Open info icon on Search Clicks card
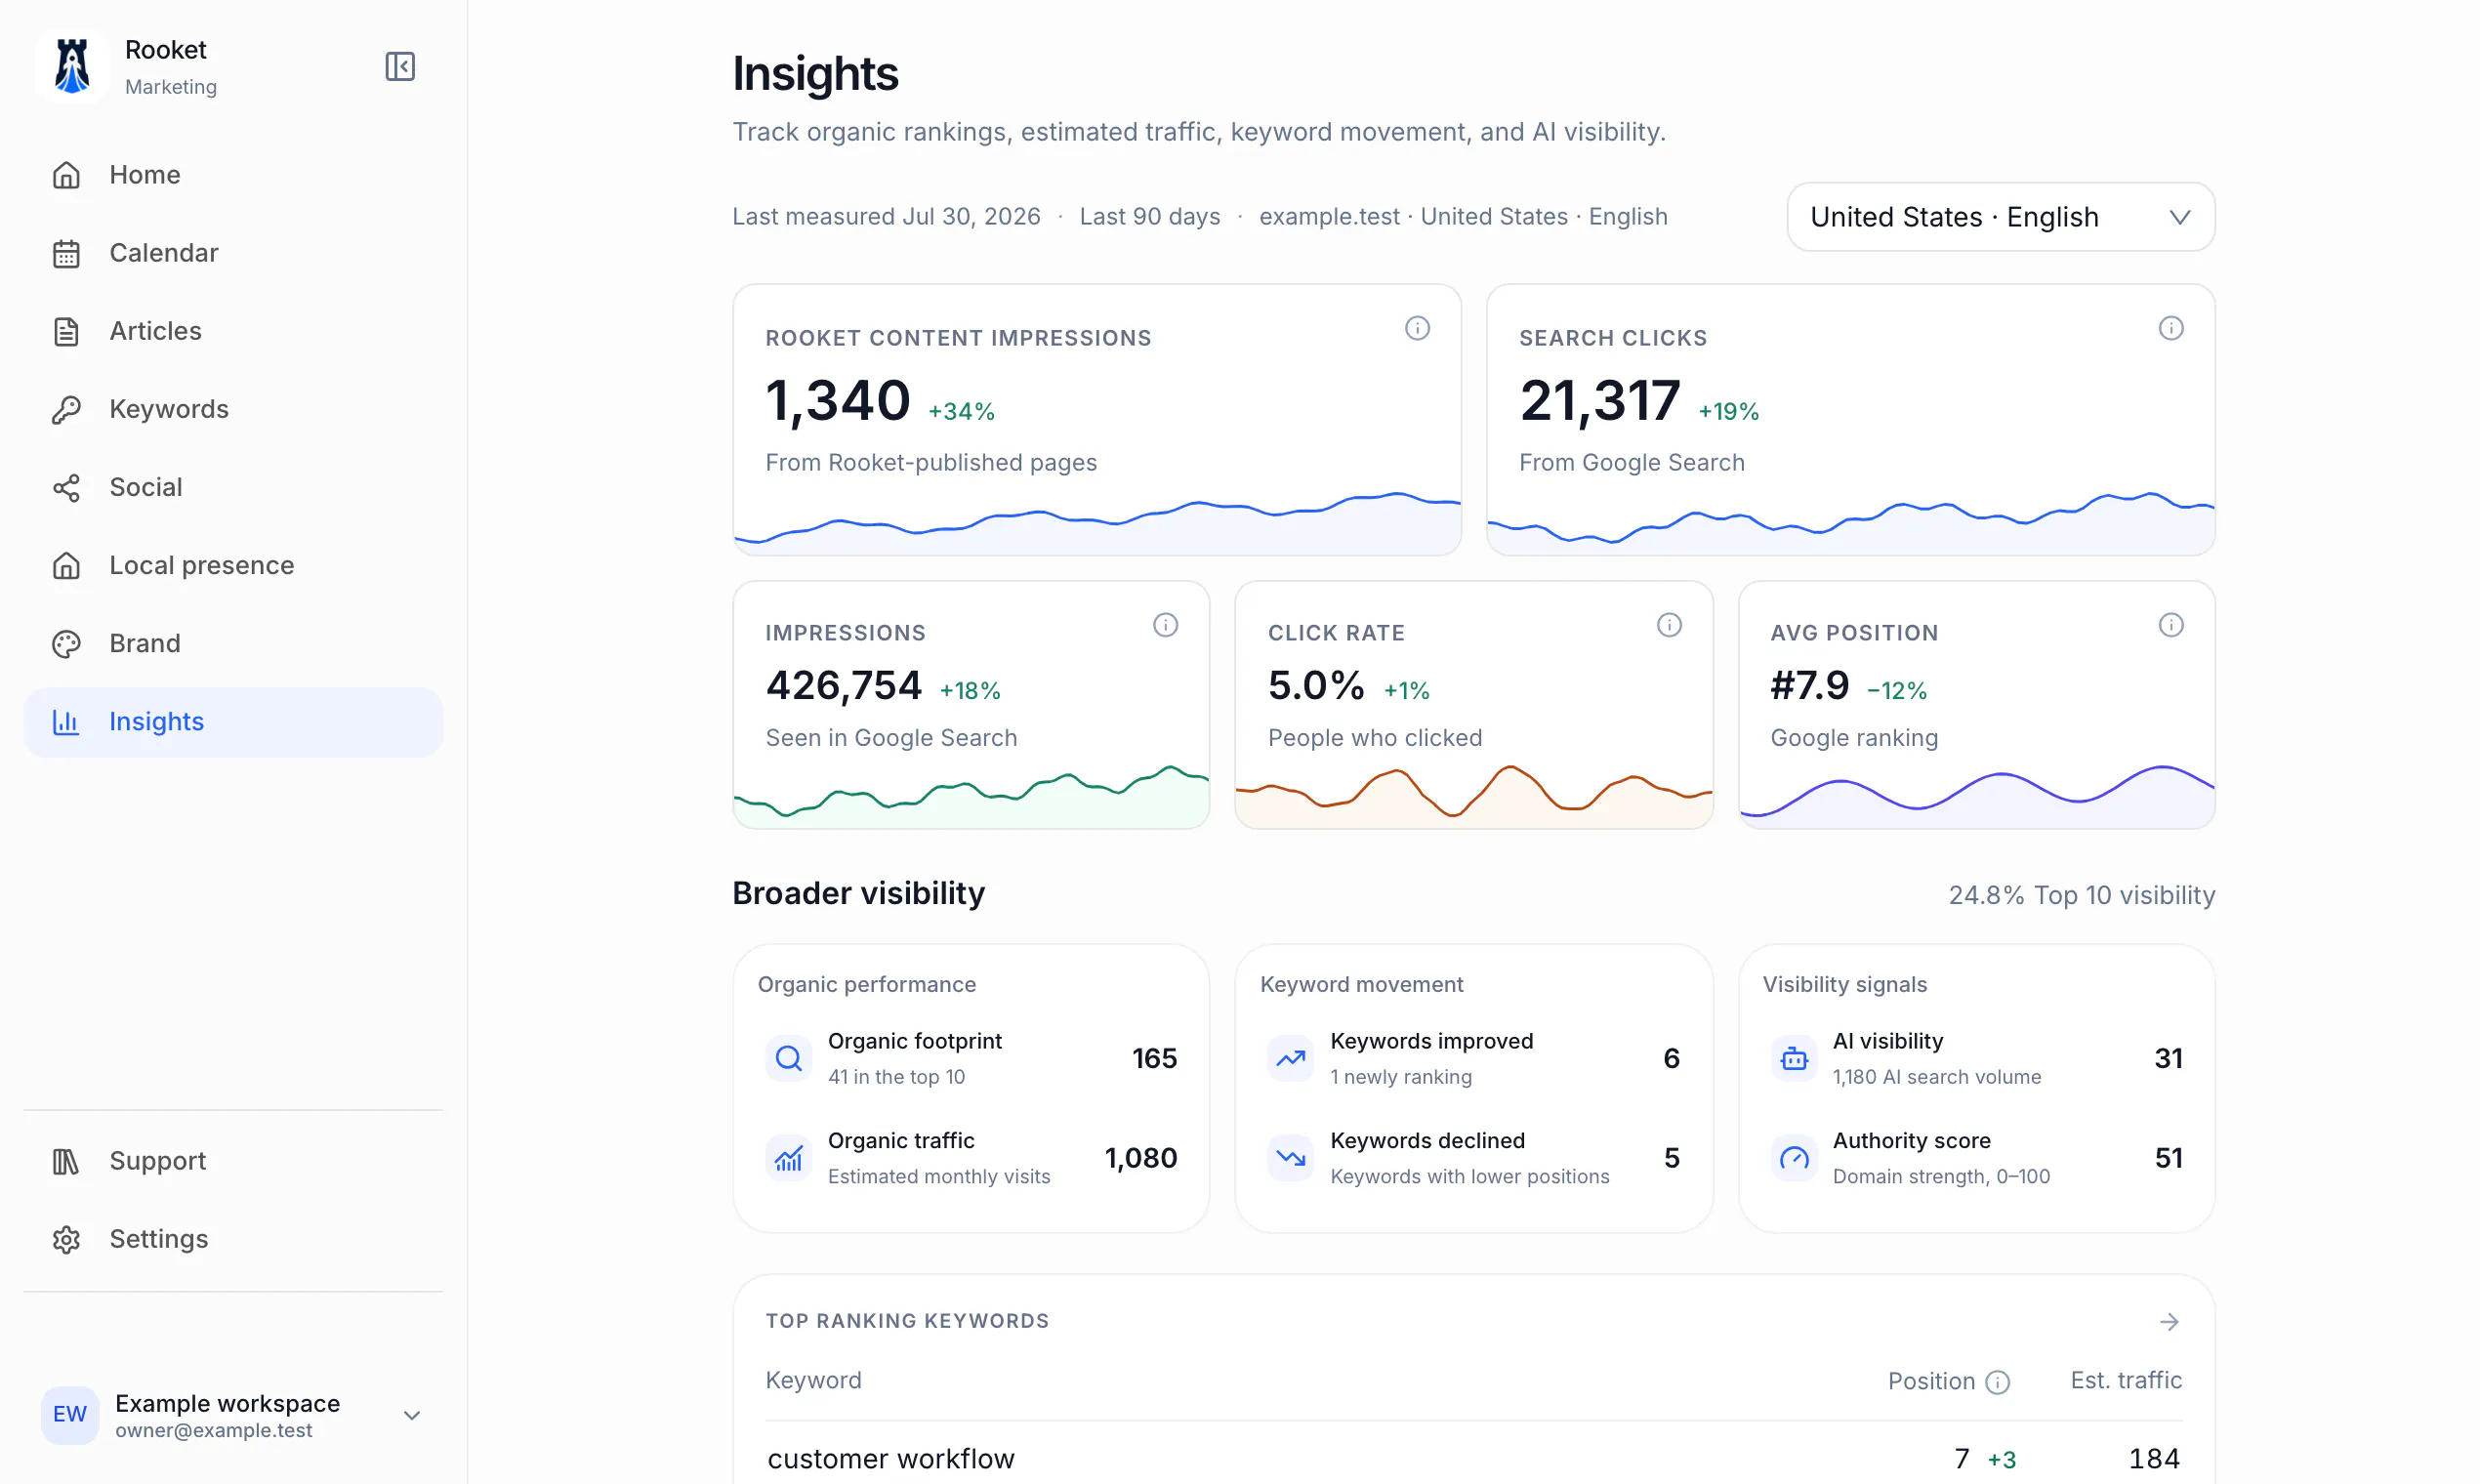 (2171, 328)
